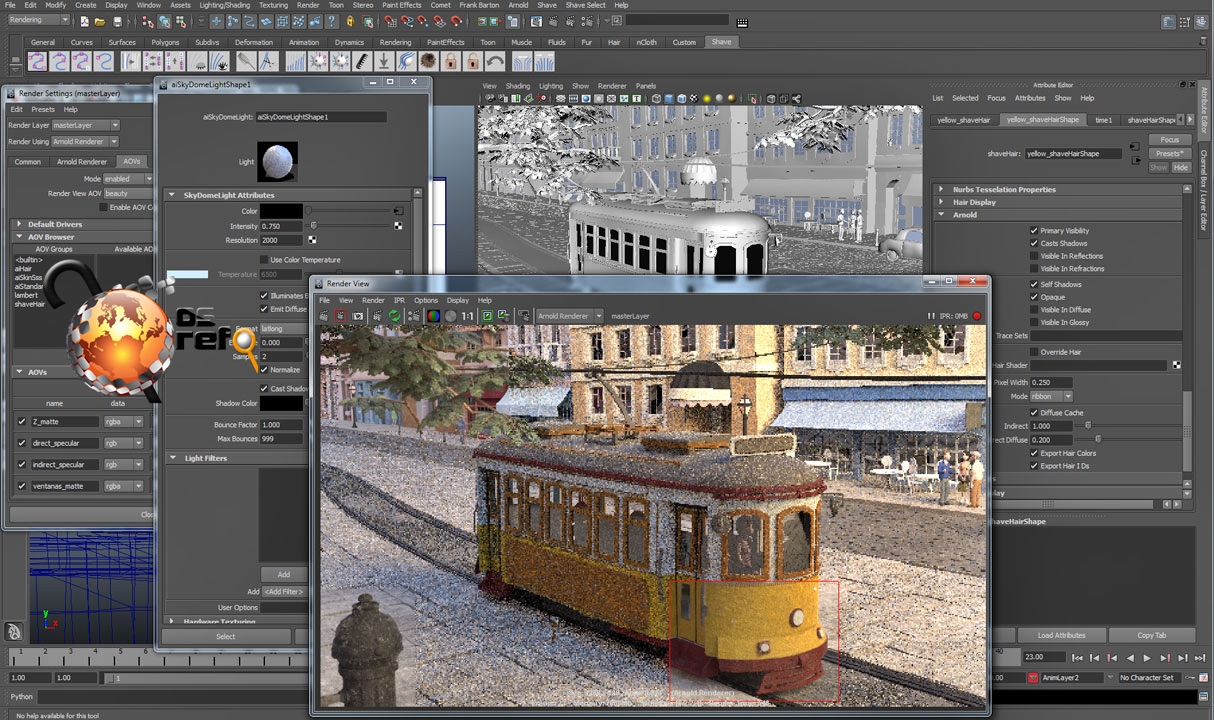Open the Paint Effects menu
This screenshot has height=720, width=1214.
(403, 5)
